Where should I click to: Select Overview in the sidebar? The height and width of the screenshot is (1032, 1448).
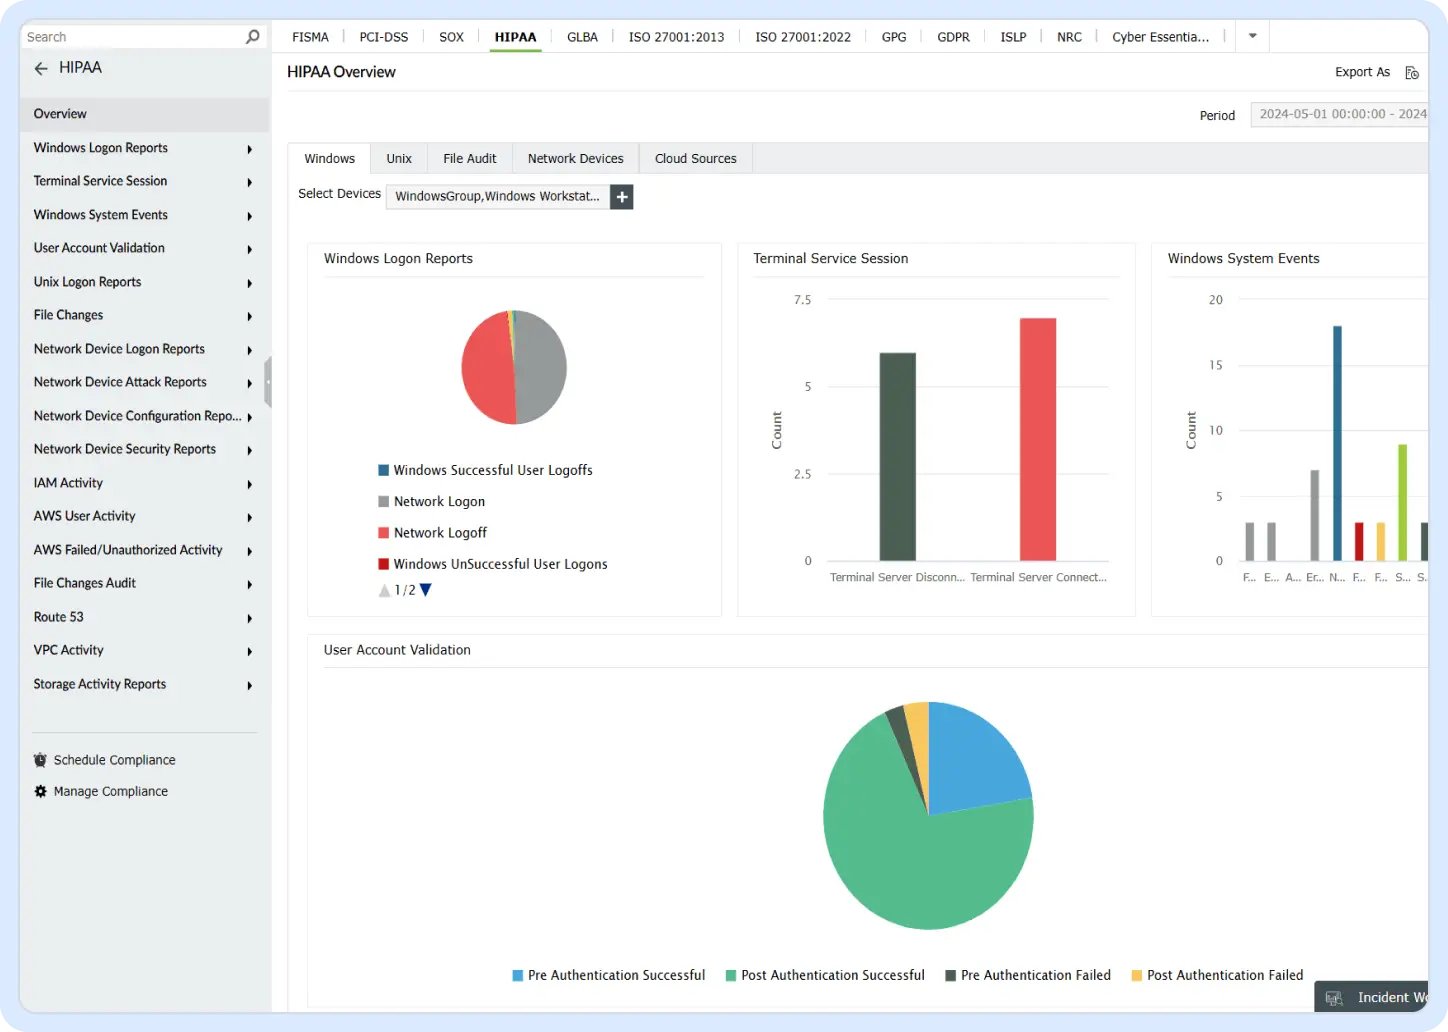click(144, 114)
